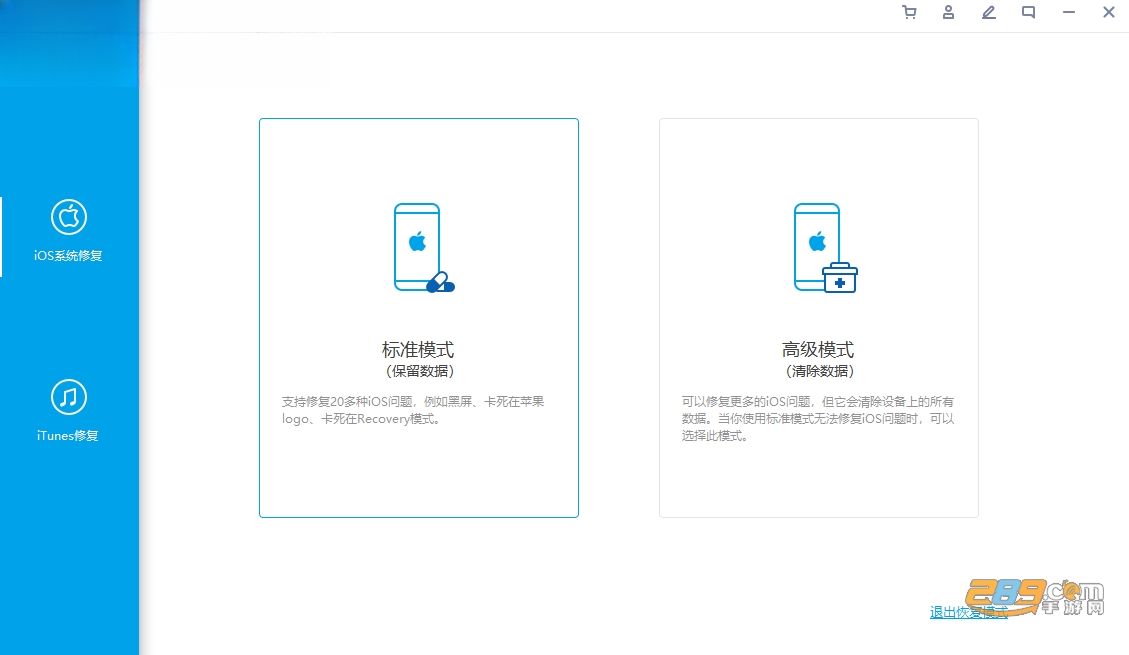Click the advanced mode phone-with-medkit icon
This screenshot has height=655, width=1129.
coord(825,248)
